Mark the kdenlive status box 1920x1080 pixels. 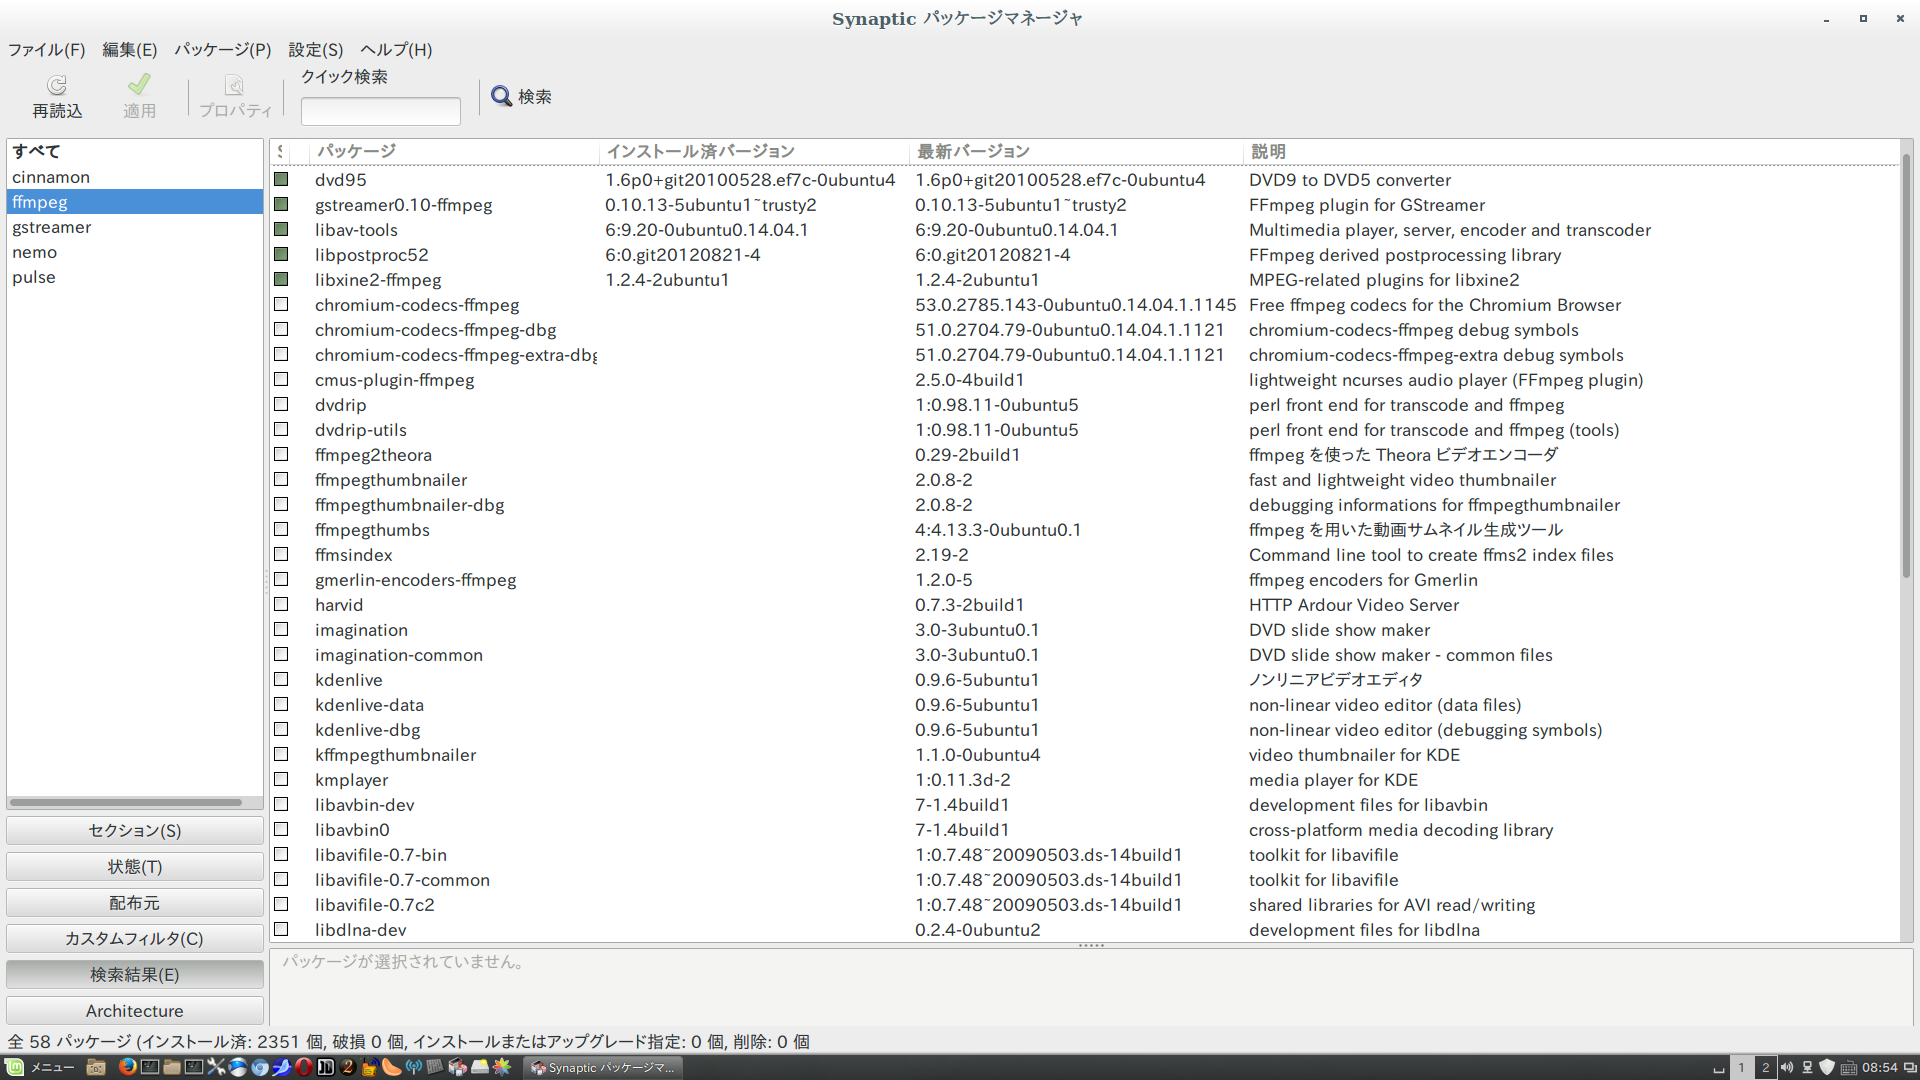coord(281,679)
